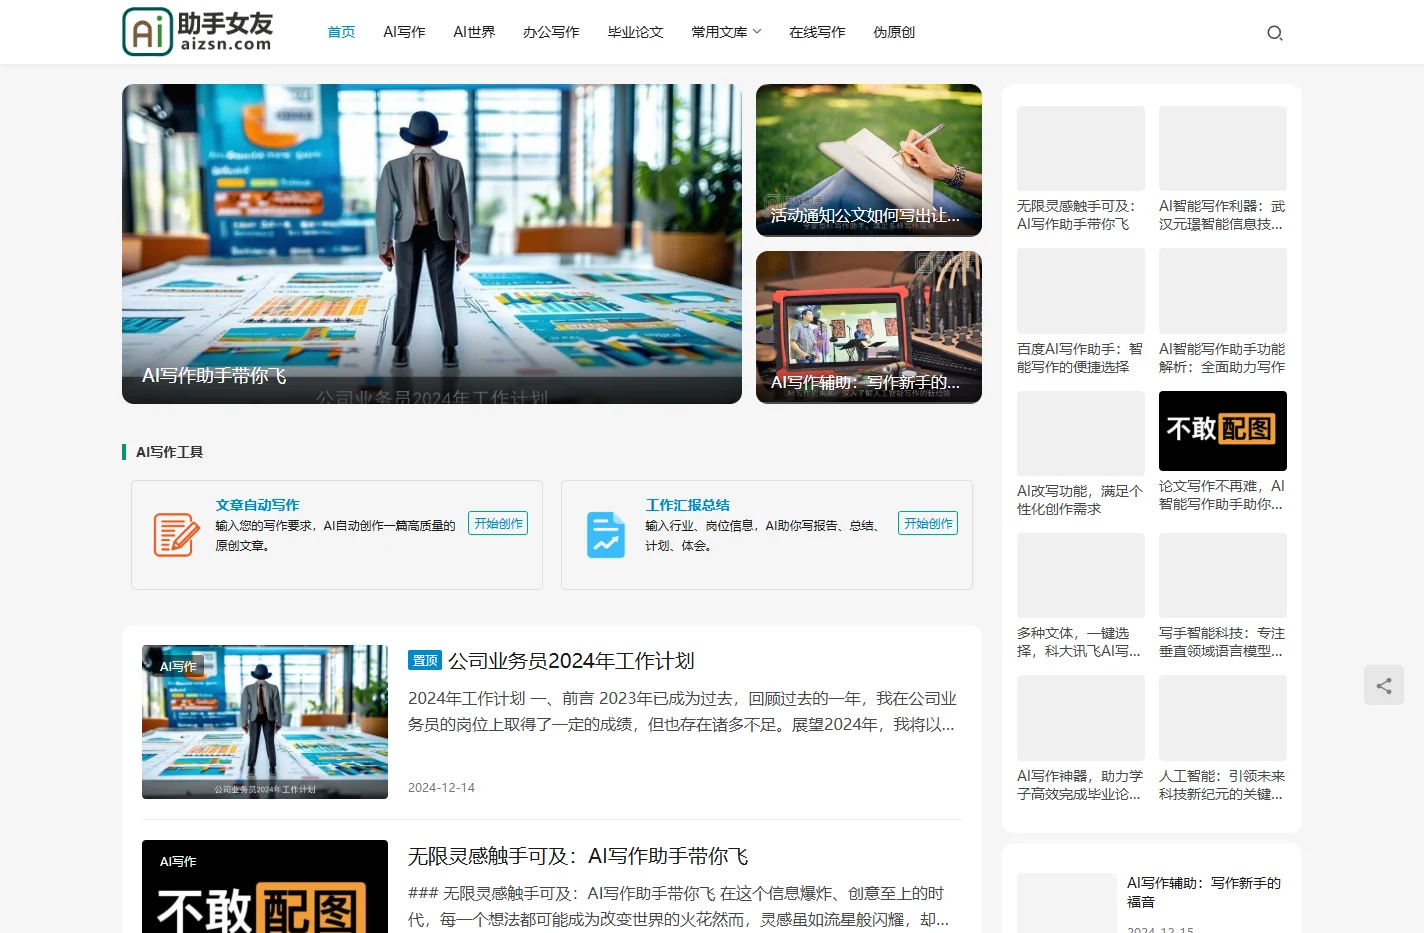
Task: Open the 在线写作 navigation item
Action: [817, 32]
